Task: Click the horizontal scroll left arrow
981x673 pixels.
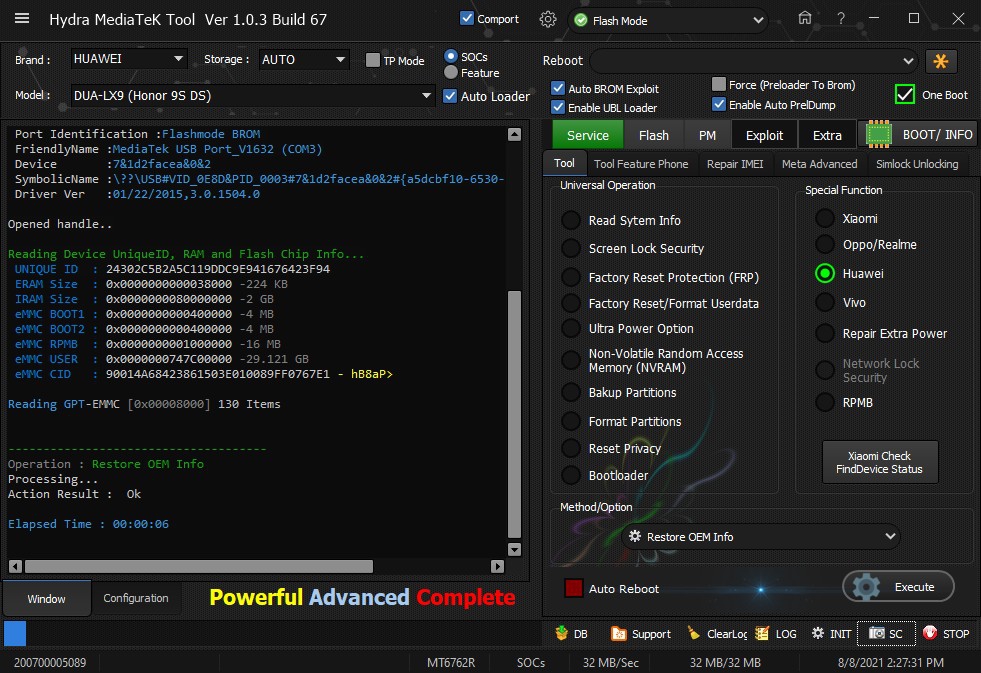Action: click(x=16, y=567)
